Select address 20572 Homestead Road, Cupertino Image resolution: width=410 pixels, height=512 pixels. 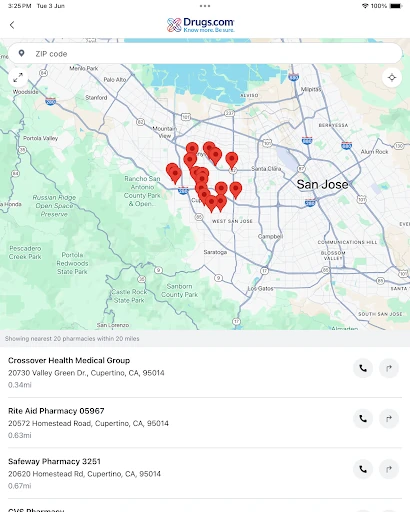point(88,423)
